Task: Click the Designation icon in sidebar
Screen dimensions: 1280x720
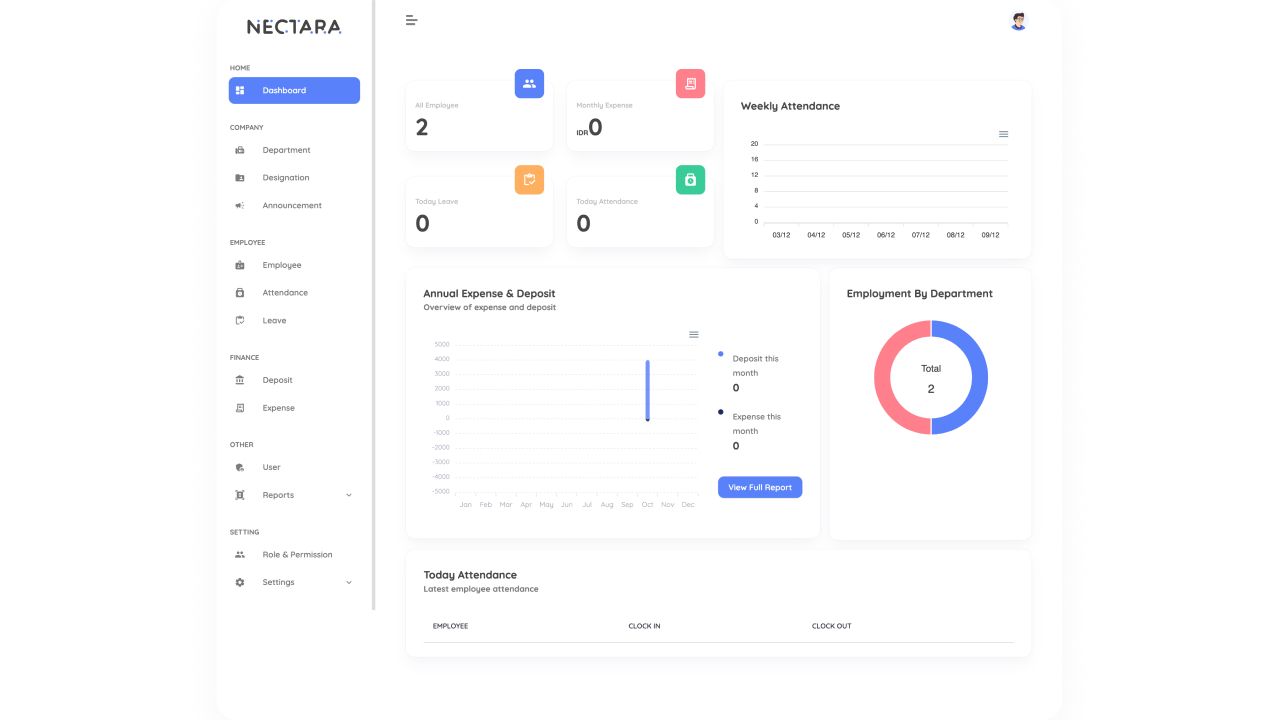Action: pyautogui.click(x=240, y=178)
